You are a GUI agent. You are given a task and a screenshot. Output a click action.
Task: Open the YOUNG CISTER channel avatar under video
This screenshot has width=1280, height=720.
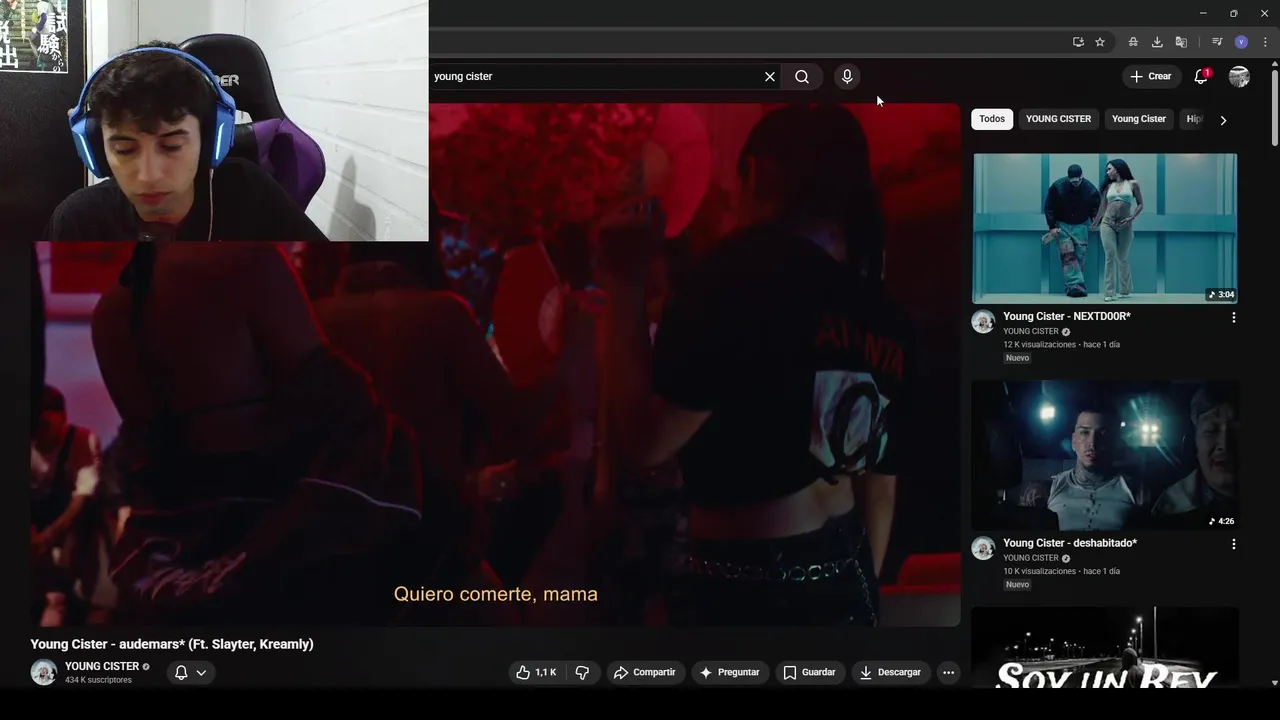tap(44, 672)
